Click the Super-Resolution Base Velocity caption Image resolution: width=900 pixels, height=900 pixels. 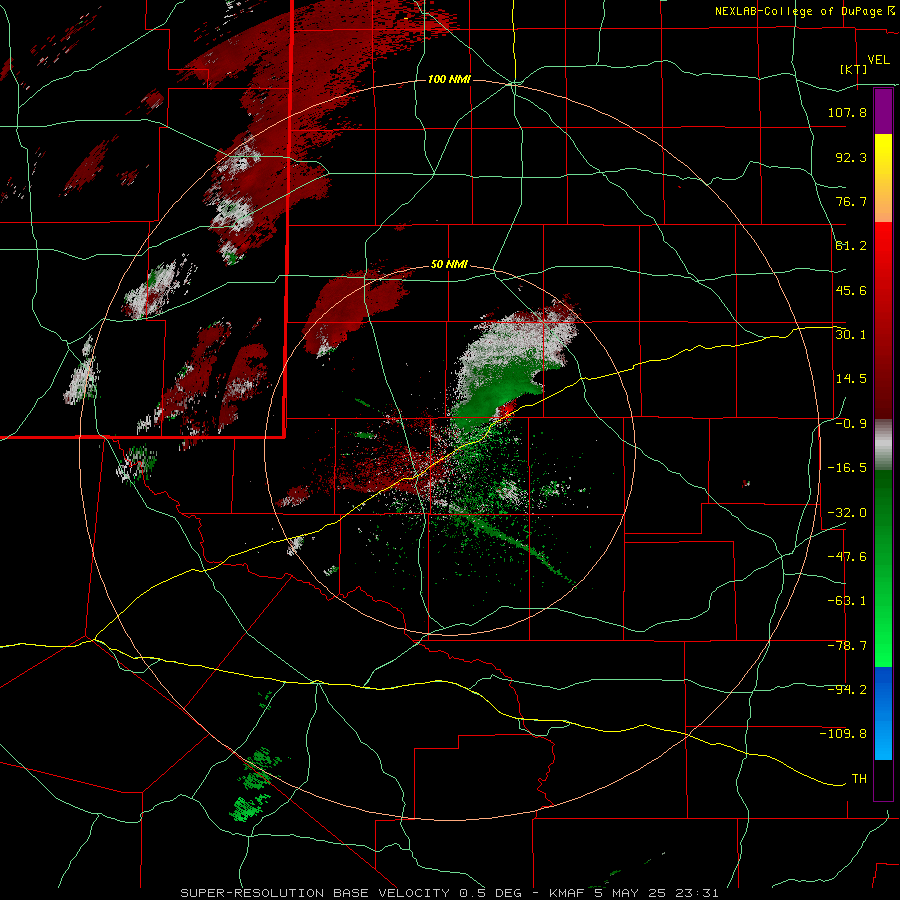pyautogui.click(x=449, y=893)
